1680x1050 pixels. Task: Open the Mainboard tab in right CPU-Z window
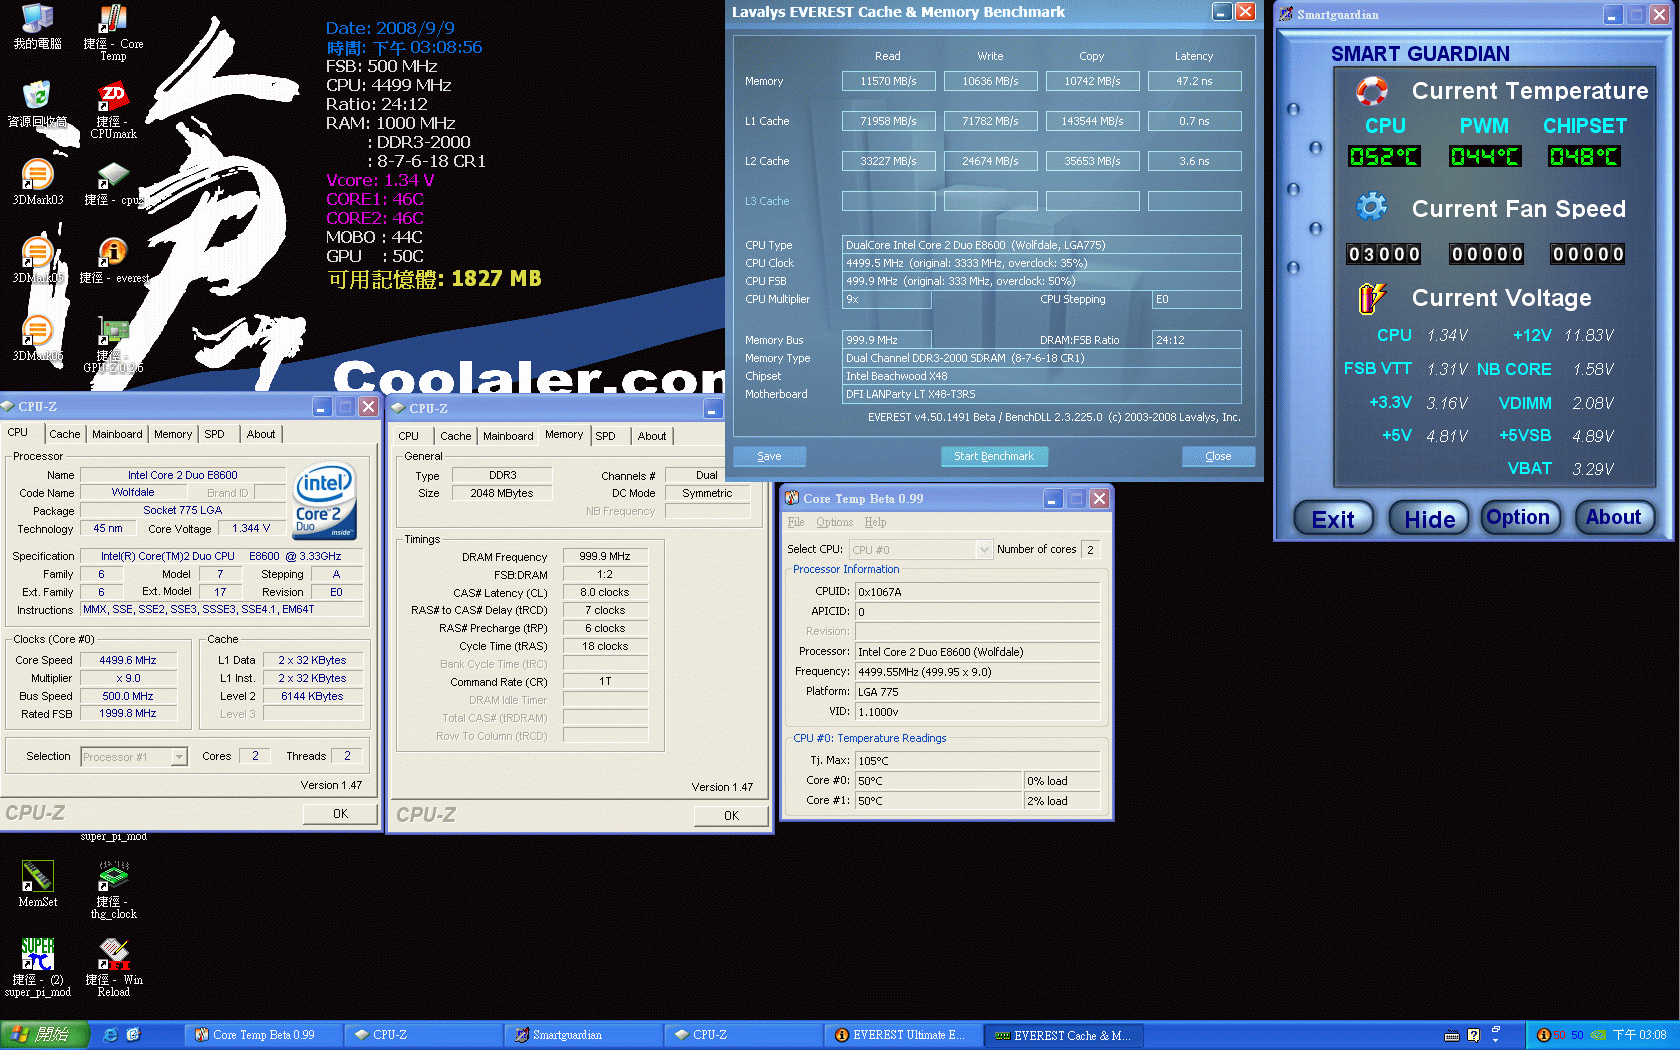tap(508, 436)
